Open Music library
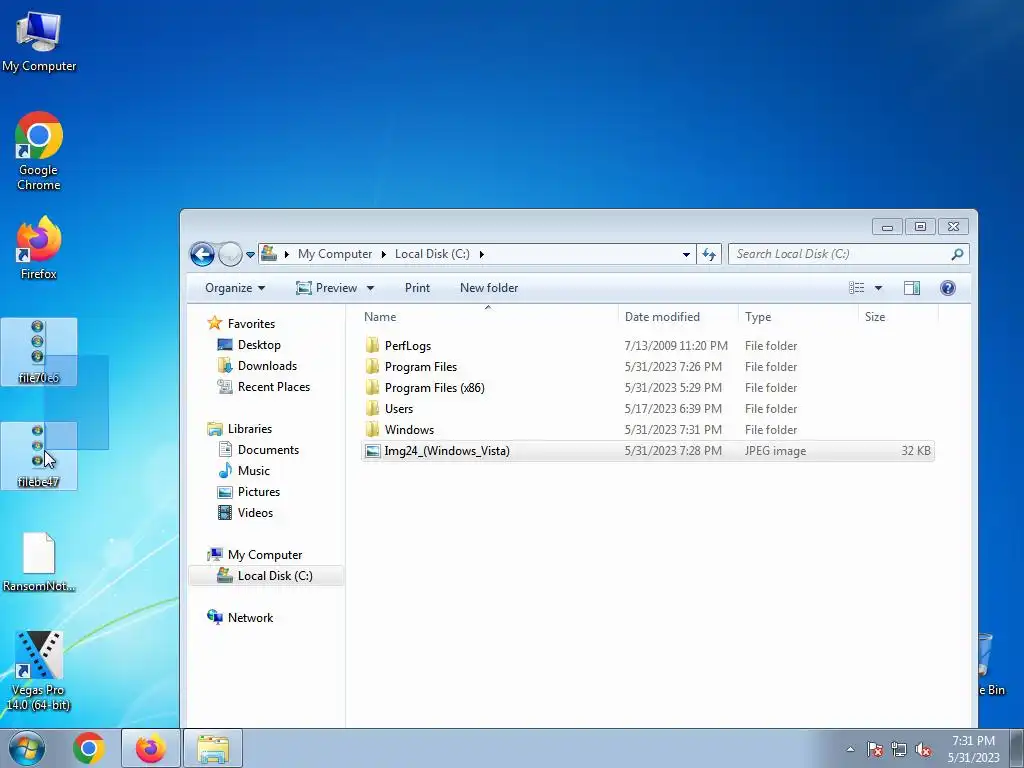This screenshot has width=1024, height=768. click(x=244, y=470)
